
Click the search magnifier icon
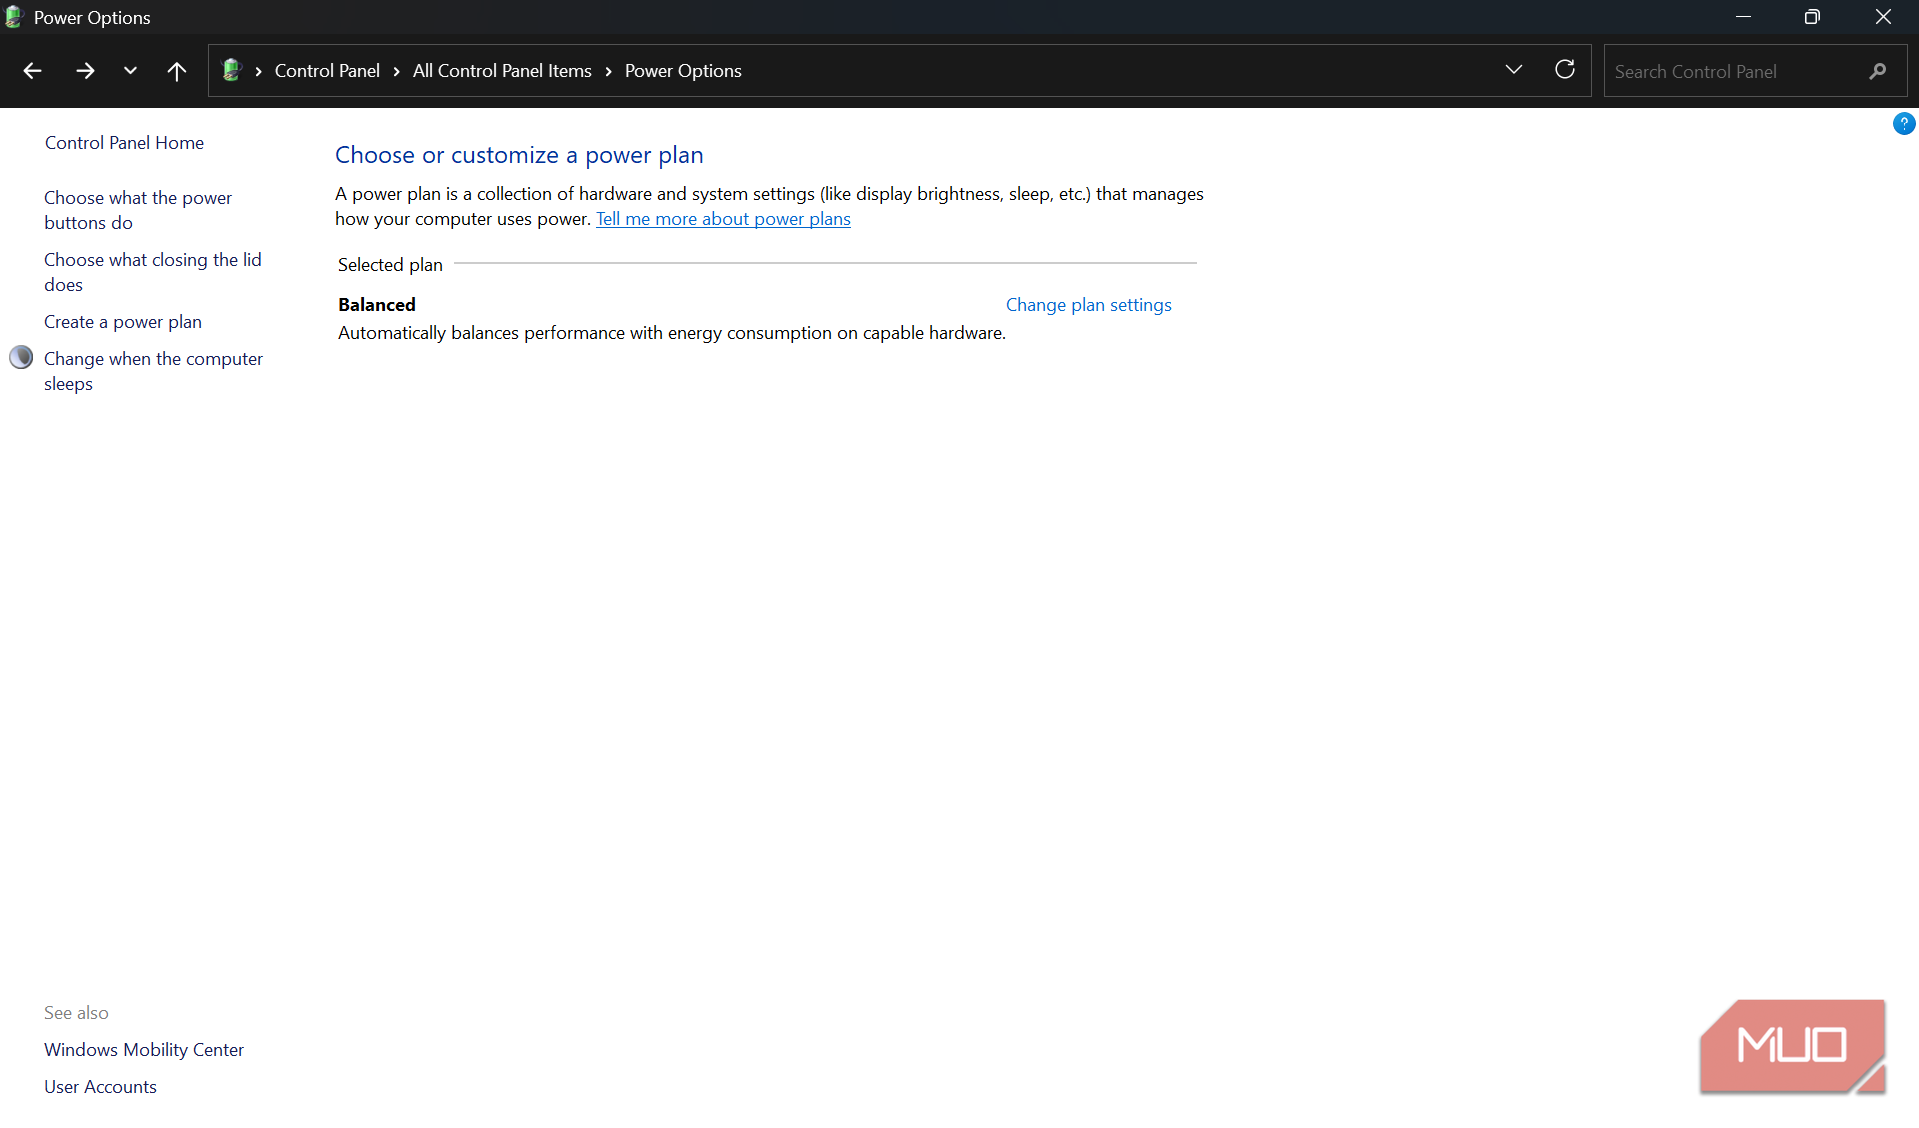1878,71
